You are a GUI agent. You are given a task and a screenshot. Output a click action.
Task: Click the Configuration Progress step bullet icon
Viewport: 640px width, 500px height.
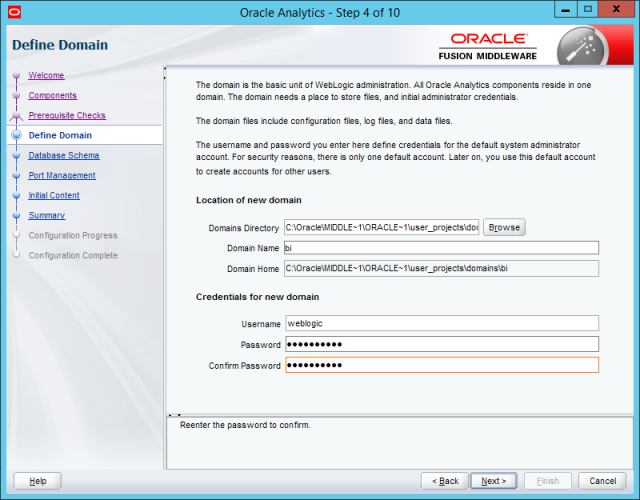pyautogui.click(x=16, y=235)
